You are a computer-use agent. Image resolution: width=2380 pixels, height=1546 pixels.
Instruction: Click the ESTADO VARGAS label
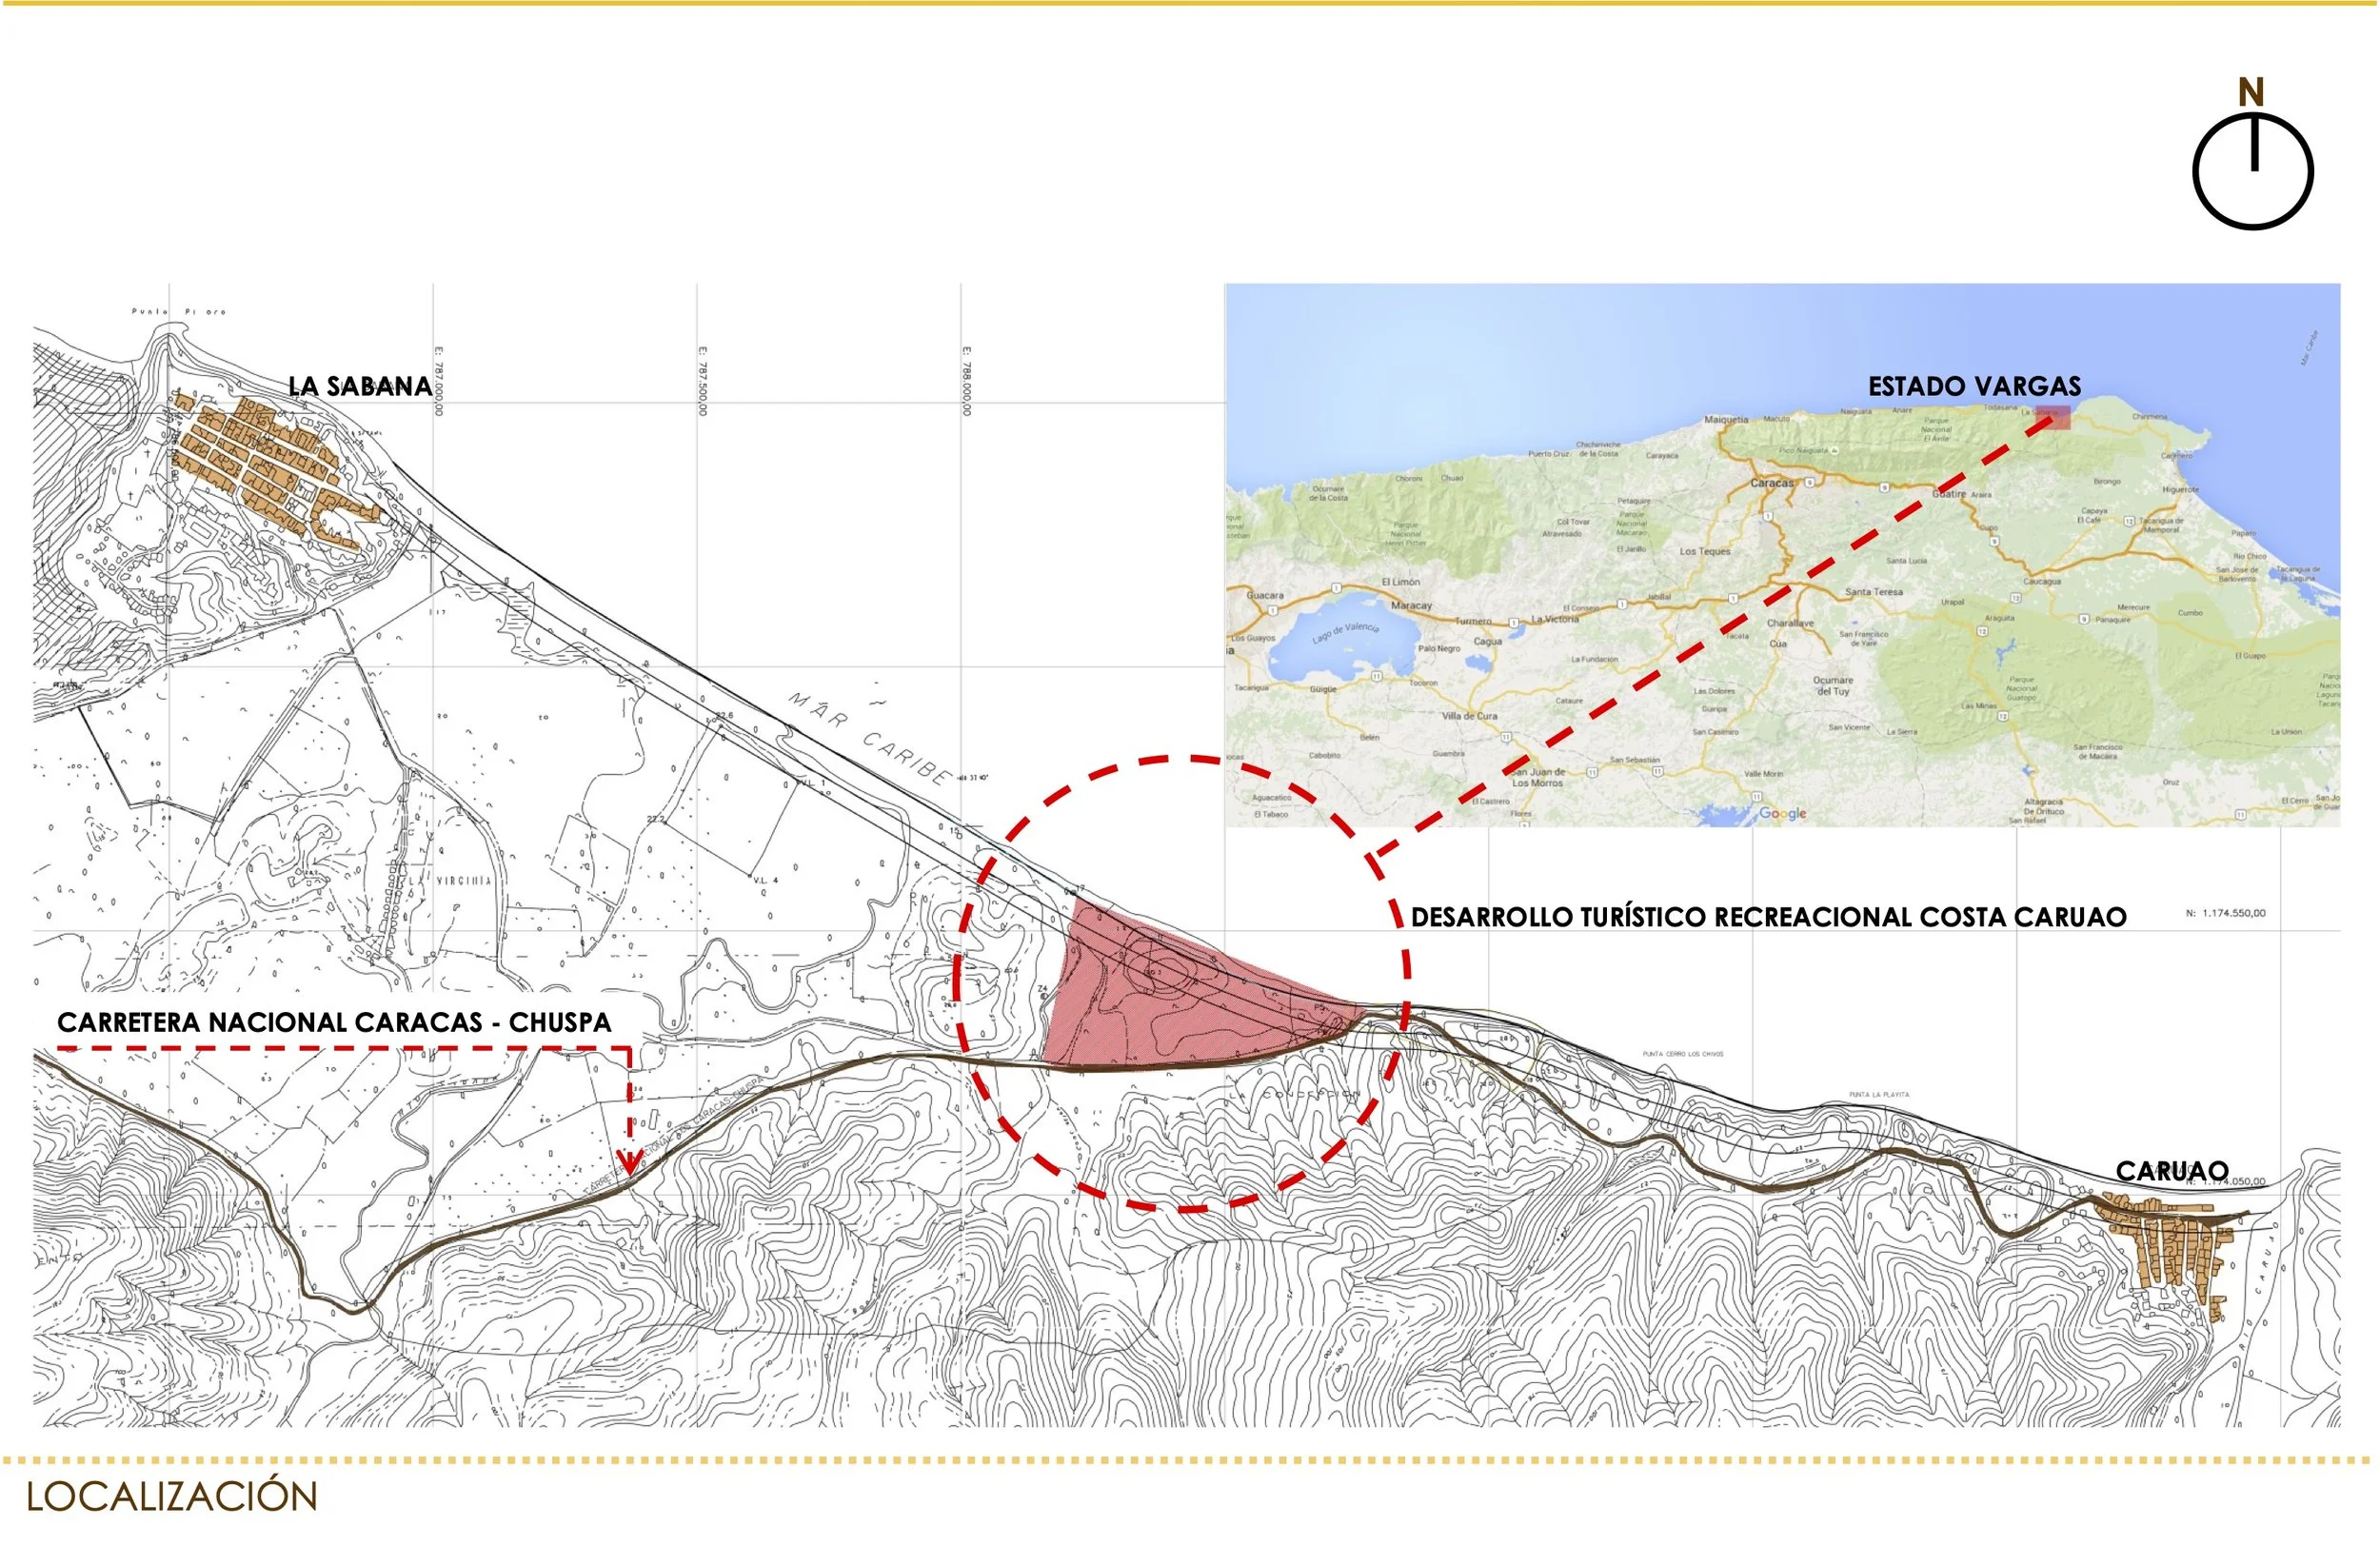[x=1974, y=386]
